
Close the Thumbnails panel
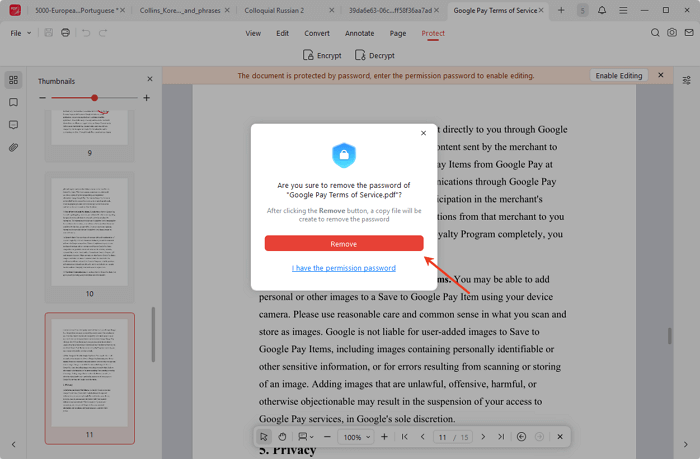coord(150,79)
